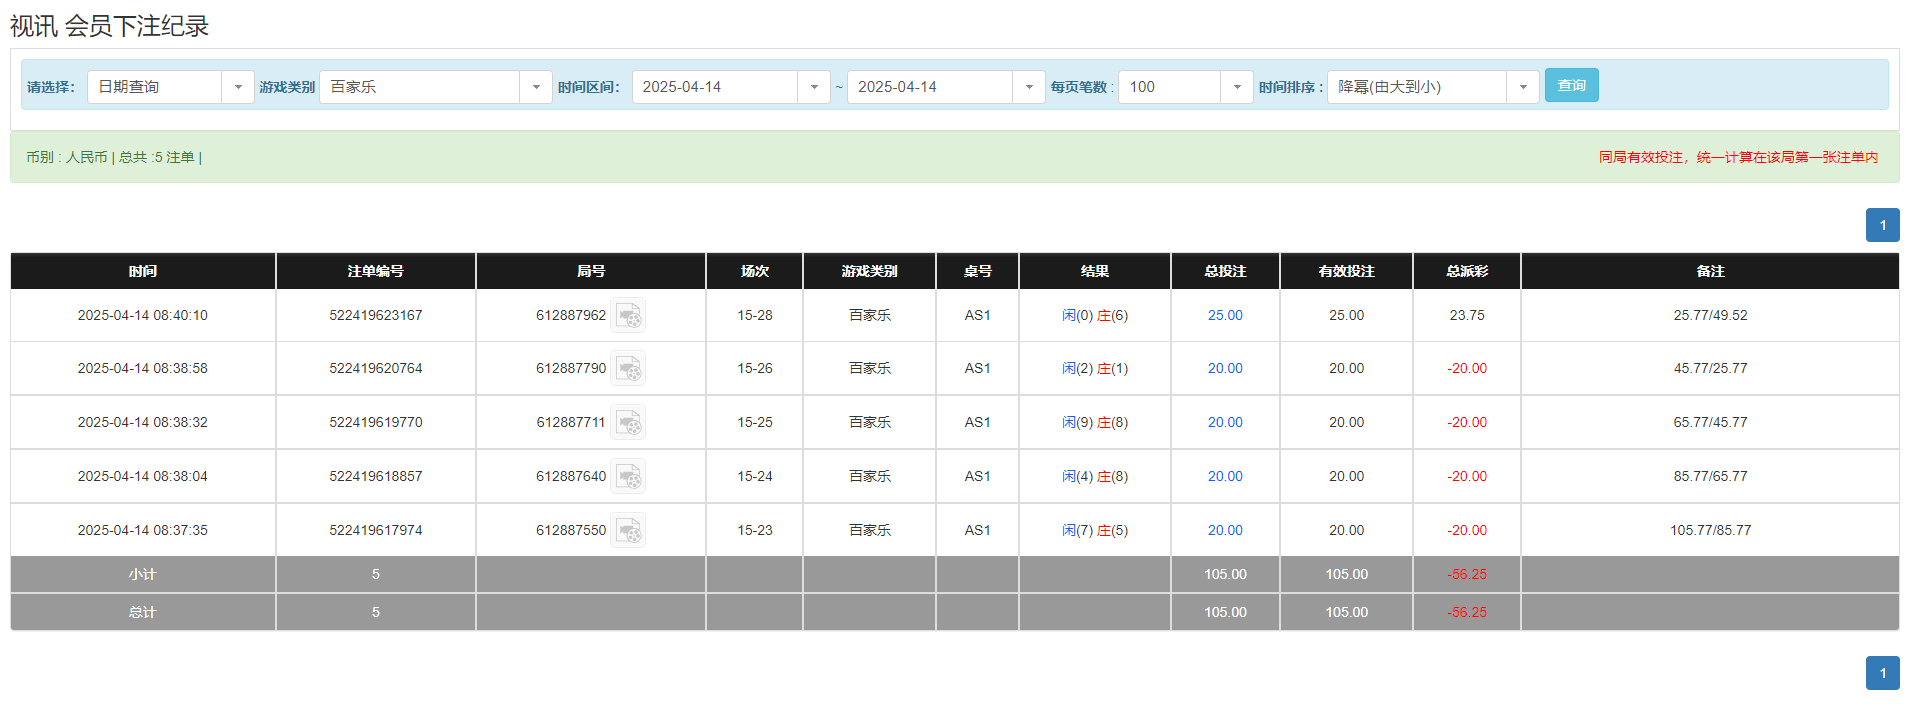Click bottom pagination page 1 button
This screenshot has height=718, width=1911.
pyautogui.click(x=1882, y=673)
